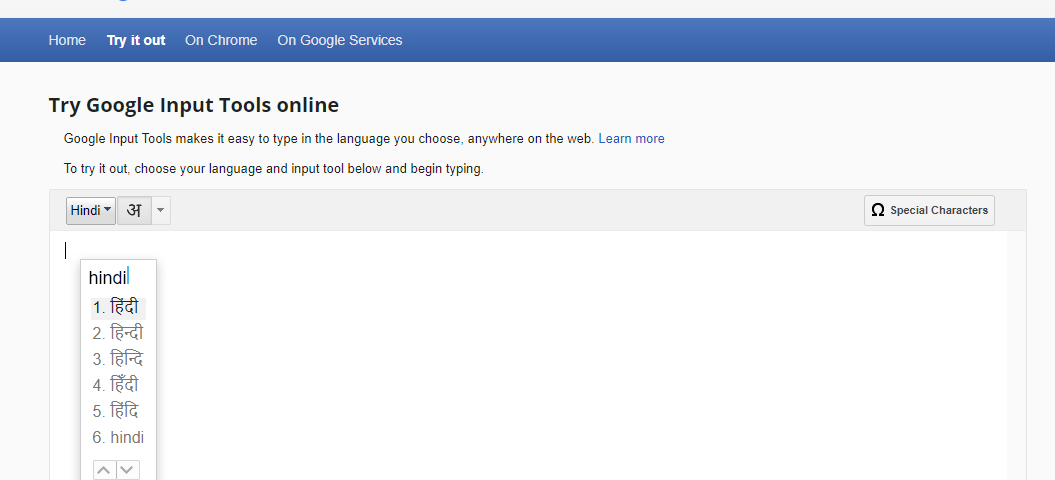
Task: Choose suggestion 4 हिँदी
Action: (118, 385)
